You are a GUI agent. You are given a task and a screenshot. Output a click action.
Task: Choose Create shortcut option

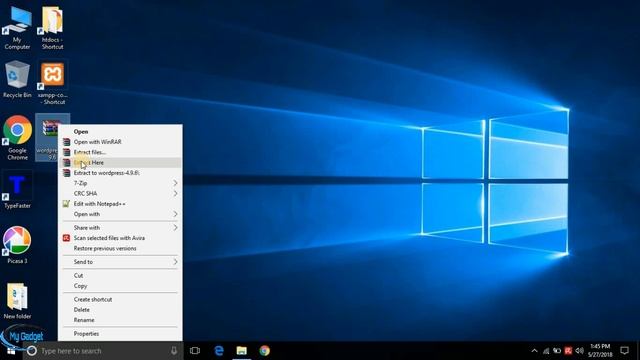pos(120,299)
